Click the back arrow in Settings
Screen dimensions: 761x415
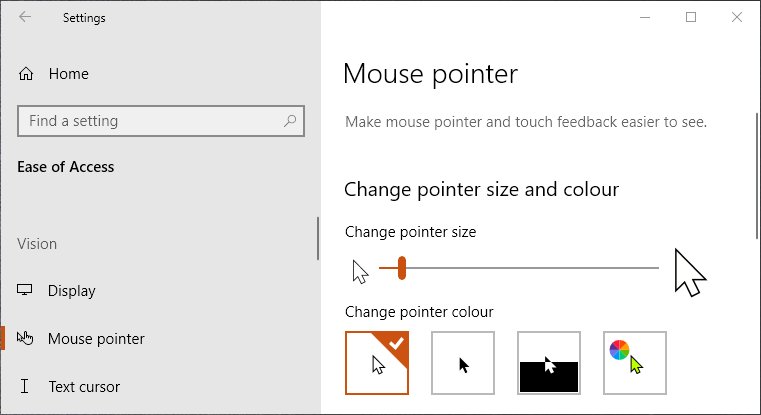click(25, 17)
